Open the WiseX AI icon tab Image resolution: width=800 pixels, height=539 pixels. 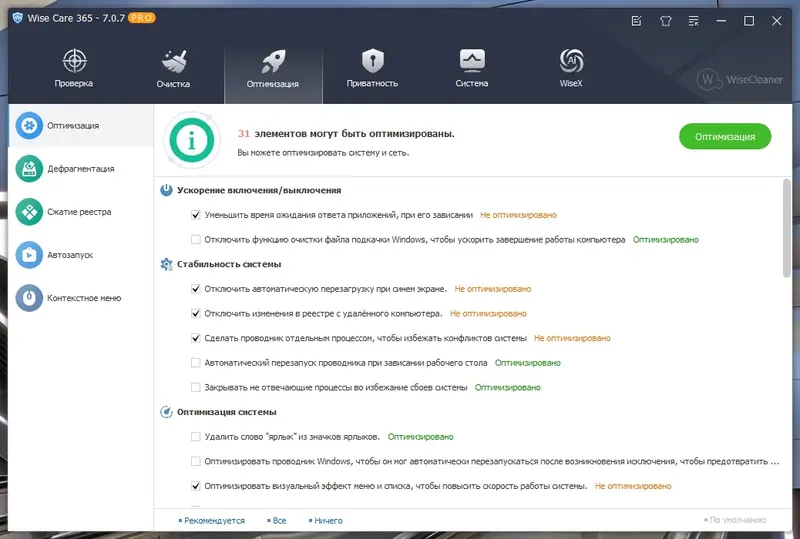(x=571, y=60)
